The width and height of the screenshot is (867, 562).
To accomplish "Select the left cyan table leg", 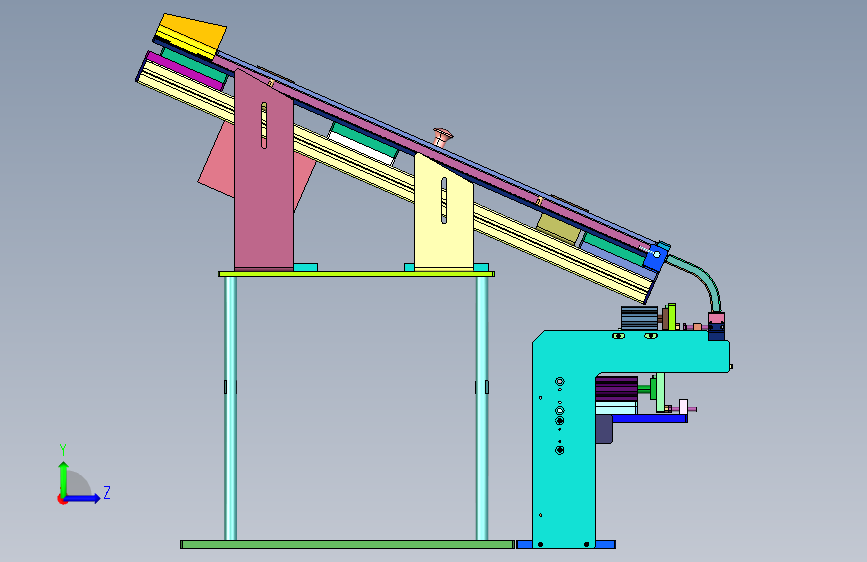I will coord(231,408).
